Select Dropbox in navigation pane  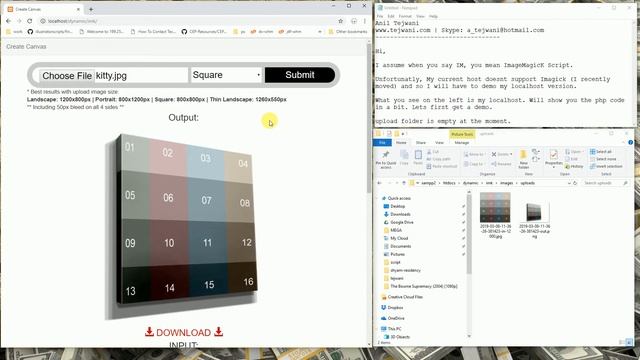[x=395, y=307]
